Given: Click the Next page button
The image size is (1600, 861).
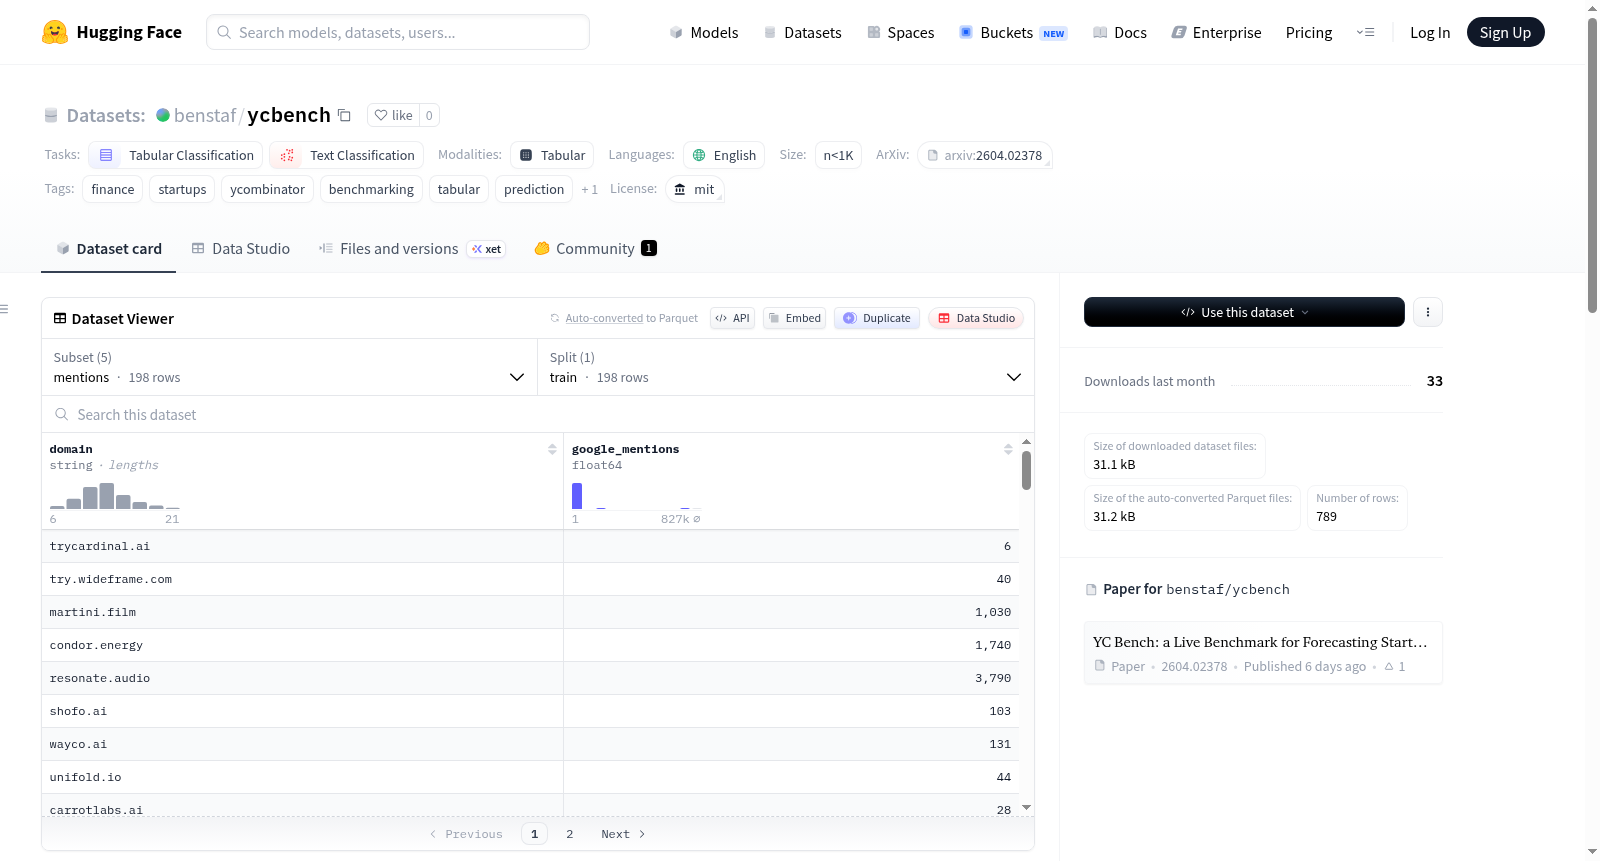Looking at the screenshot, I should [x=623, y=834].
